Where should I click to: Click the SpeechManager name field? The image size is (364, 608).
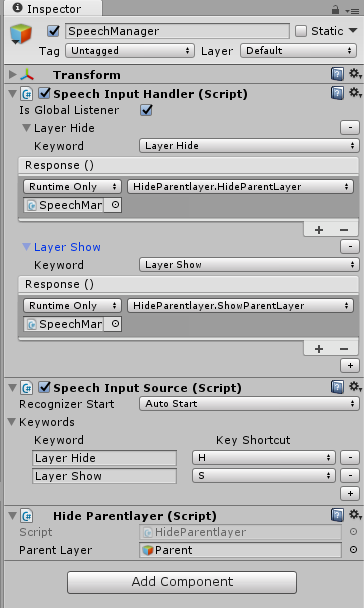tap(177, 31)
